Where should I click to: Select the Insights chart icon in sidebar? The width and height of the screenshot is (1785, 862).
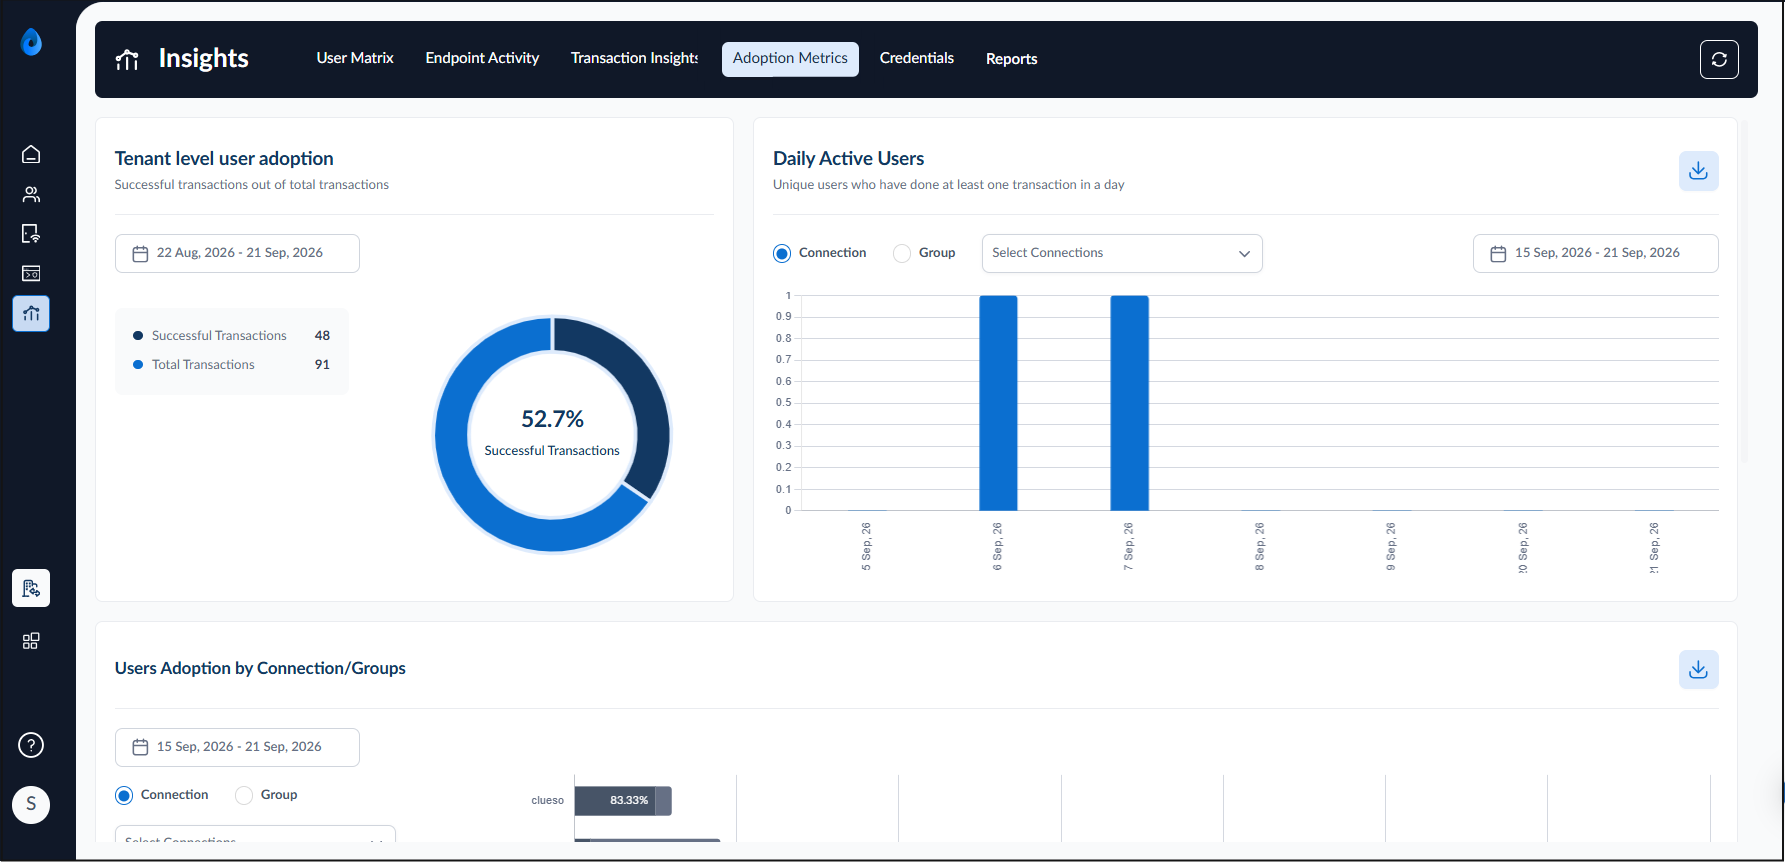click(31, 313)
